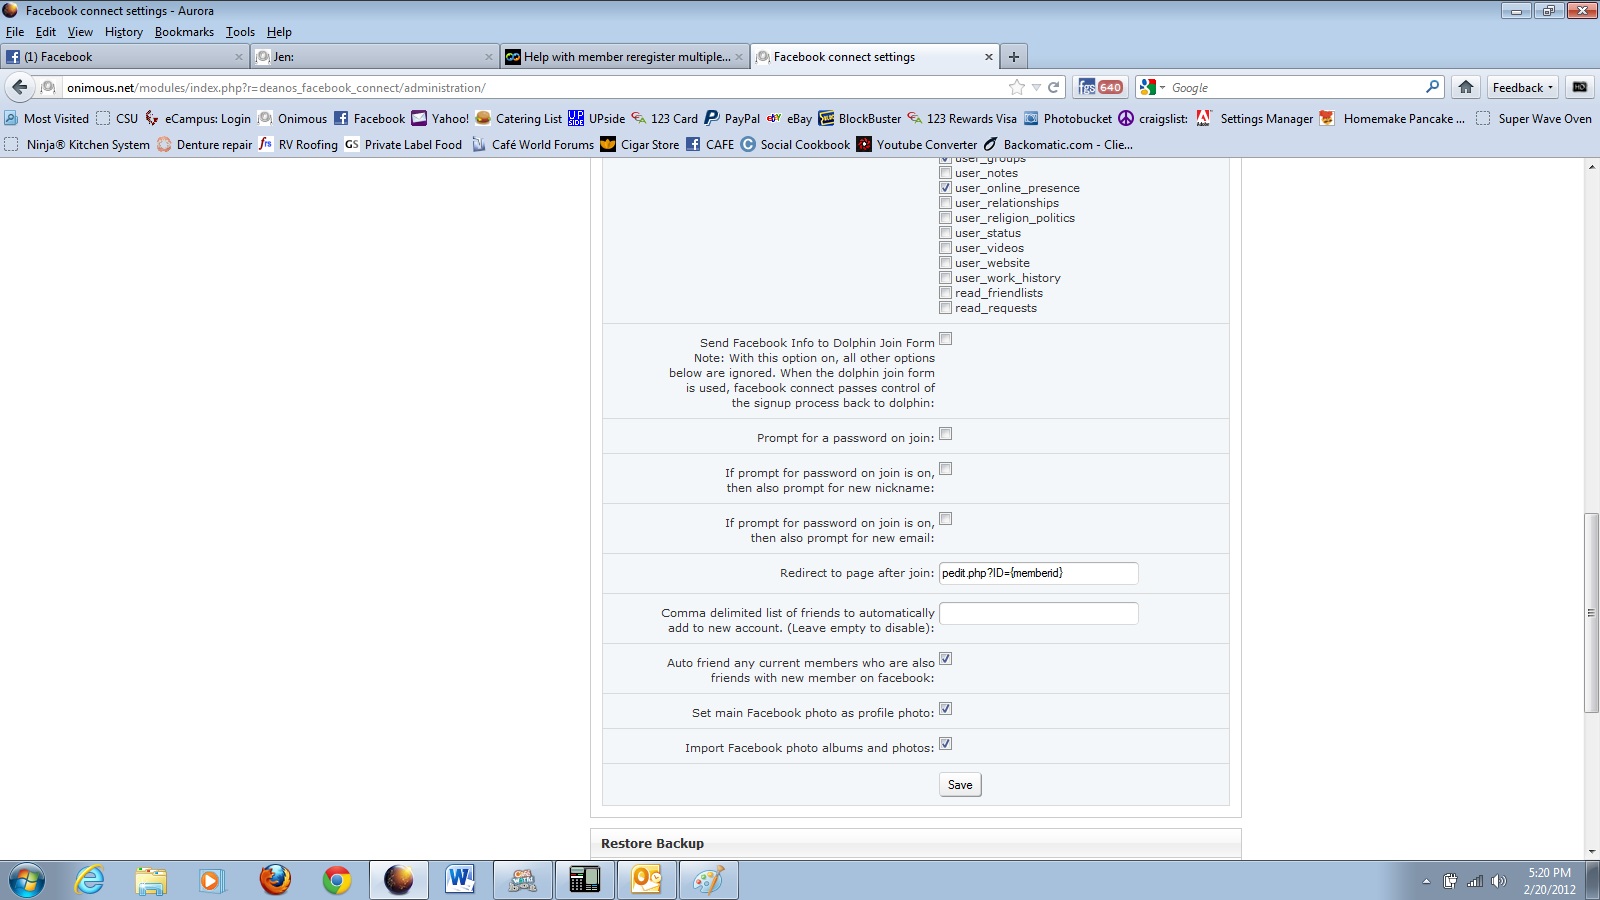
Task: Open the Catering List bookmark
Action: (x=519, y=118)
